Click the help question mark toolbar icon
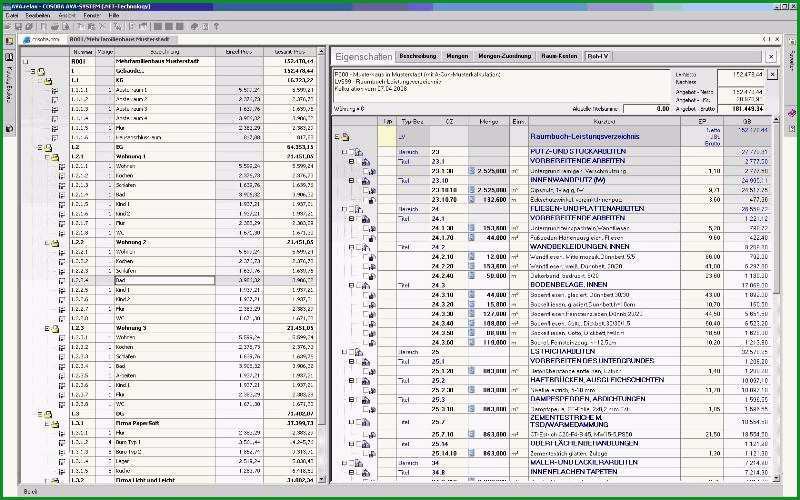This screenshot has height=500, width=800. pyautogui.click(x=216, y=27)
